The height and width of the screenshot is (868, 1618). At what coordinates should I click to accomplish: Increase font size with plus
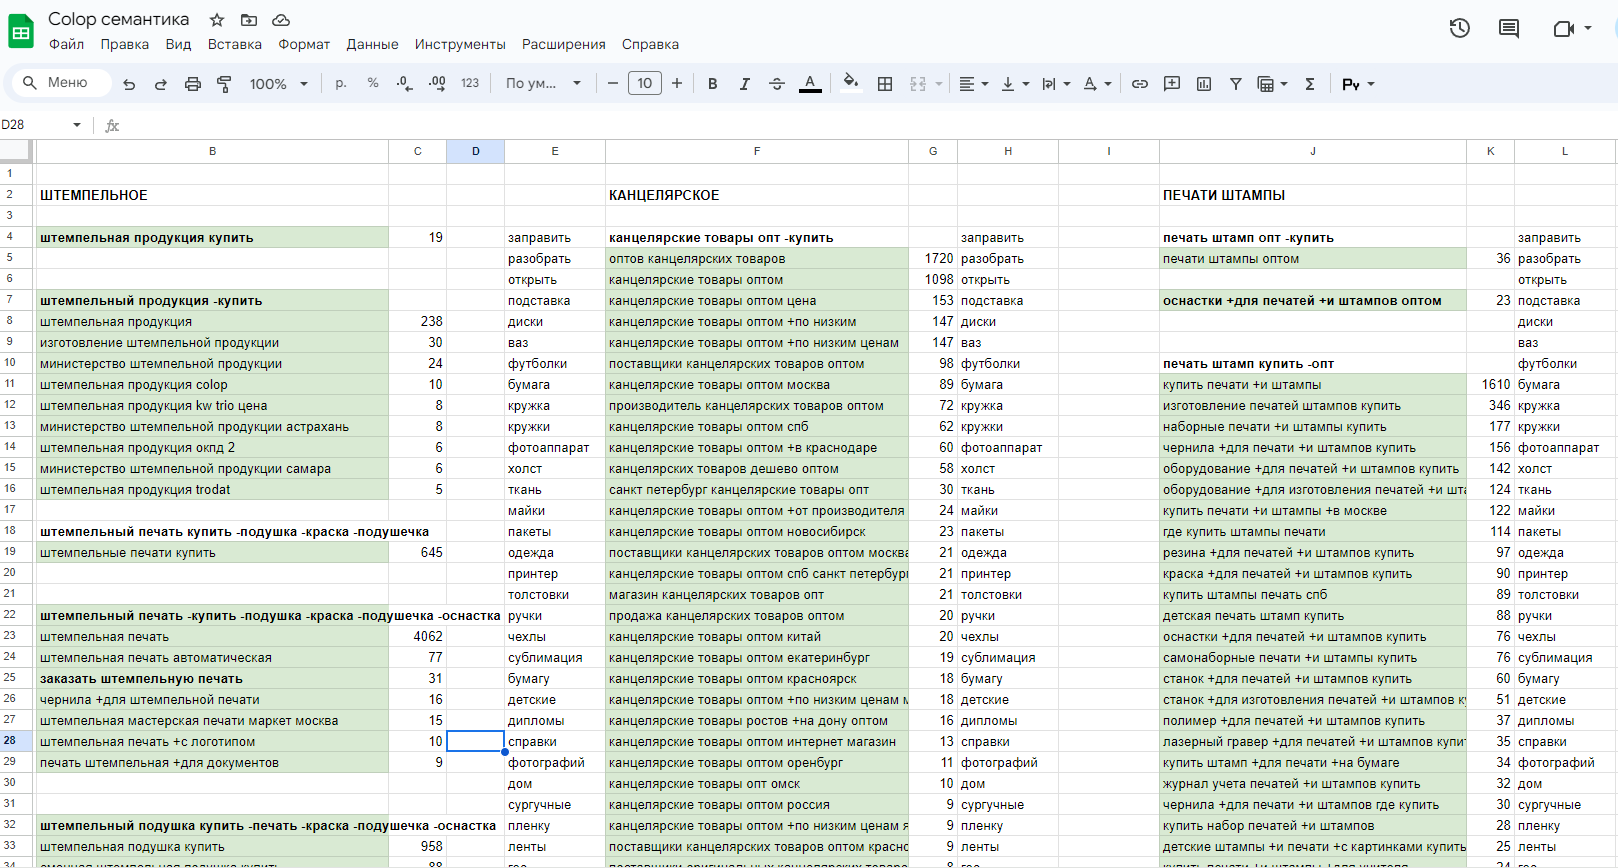(x=677, y=84)
